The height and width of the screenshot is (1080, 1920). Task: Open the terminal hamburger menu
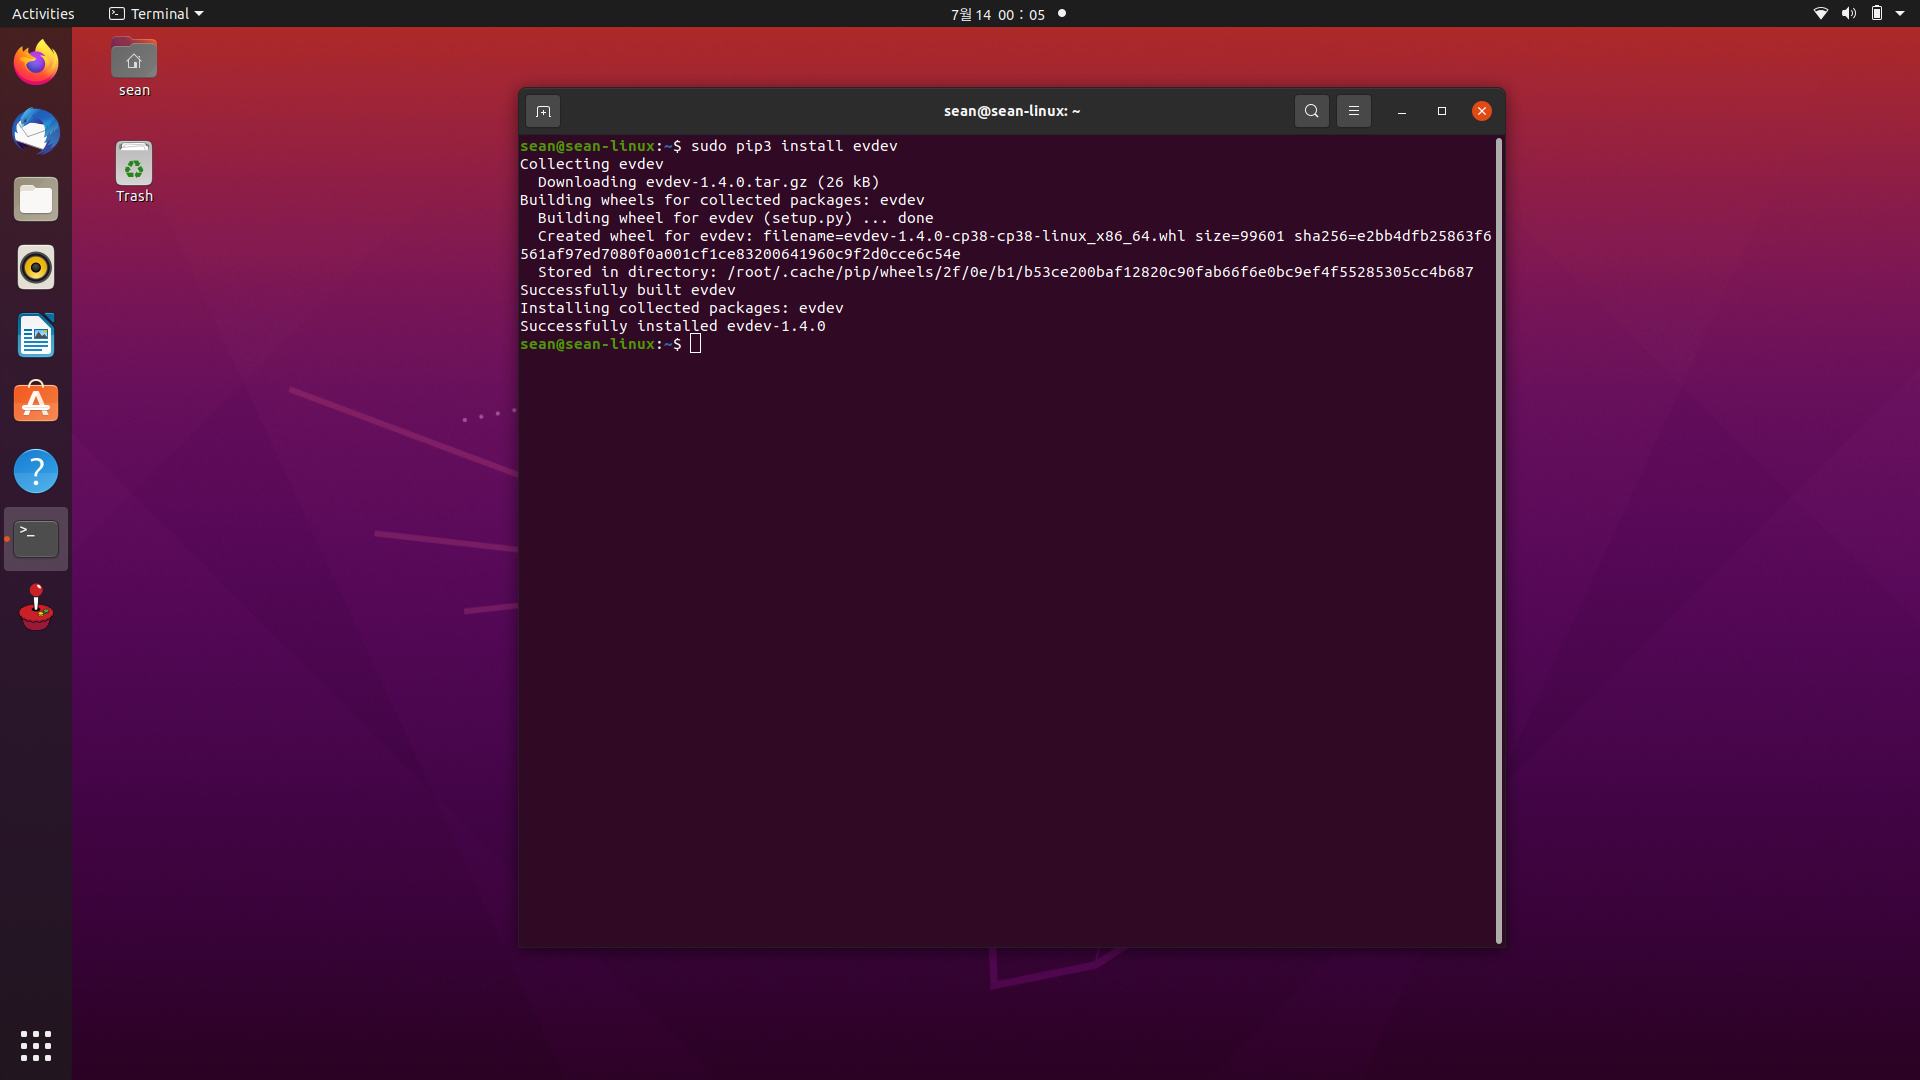click(1354, 111)
